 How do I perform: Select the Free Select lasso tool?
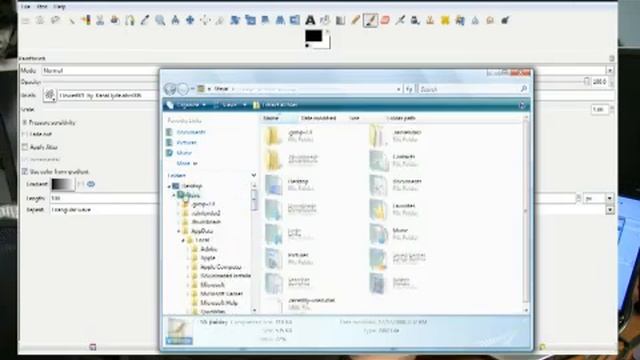55,20
